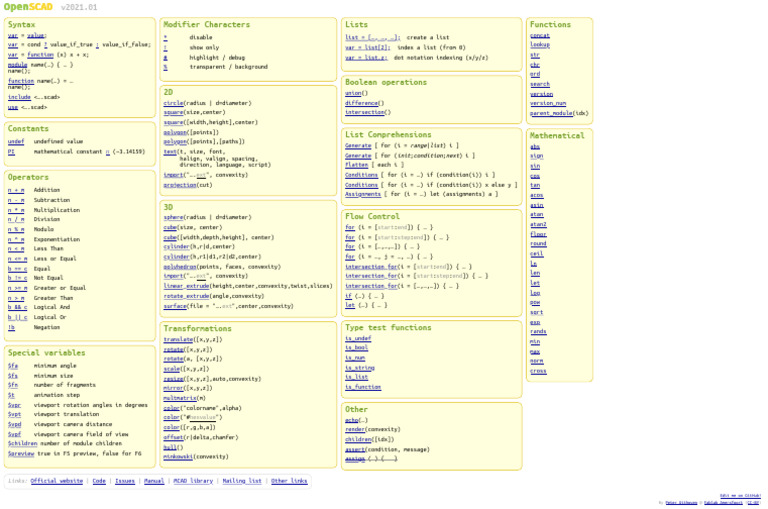
Task: Click the text link in 2D section
Action: coord(170,152)
